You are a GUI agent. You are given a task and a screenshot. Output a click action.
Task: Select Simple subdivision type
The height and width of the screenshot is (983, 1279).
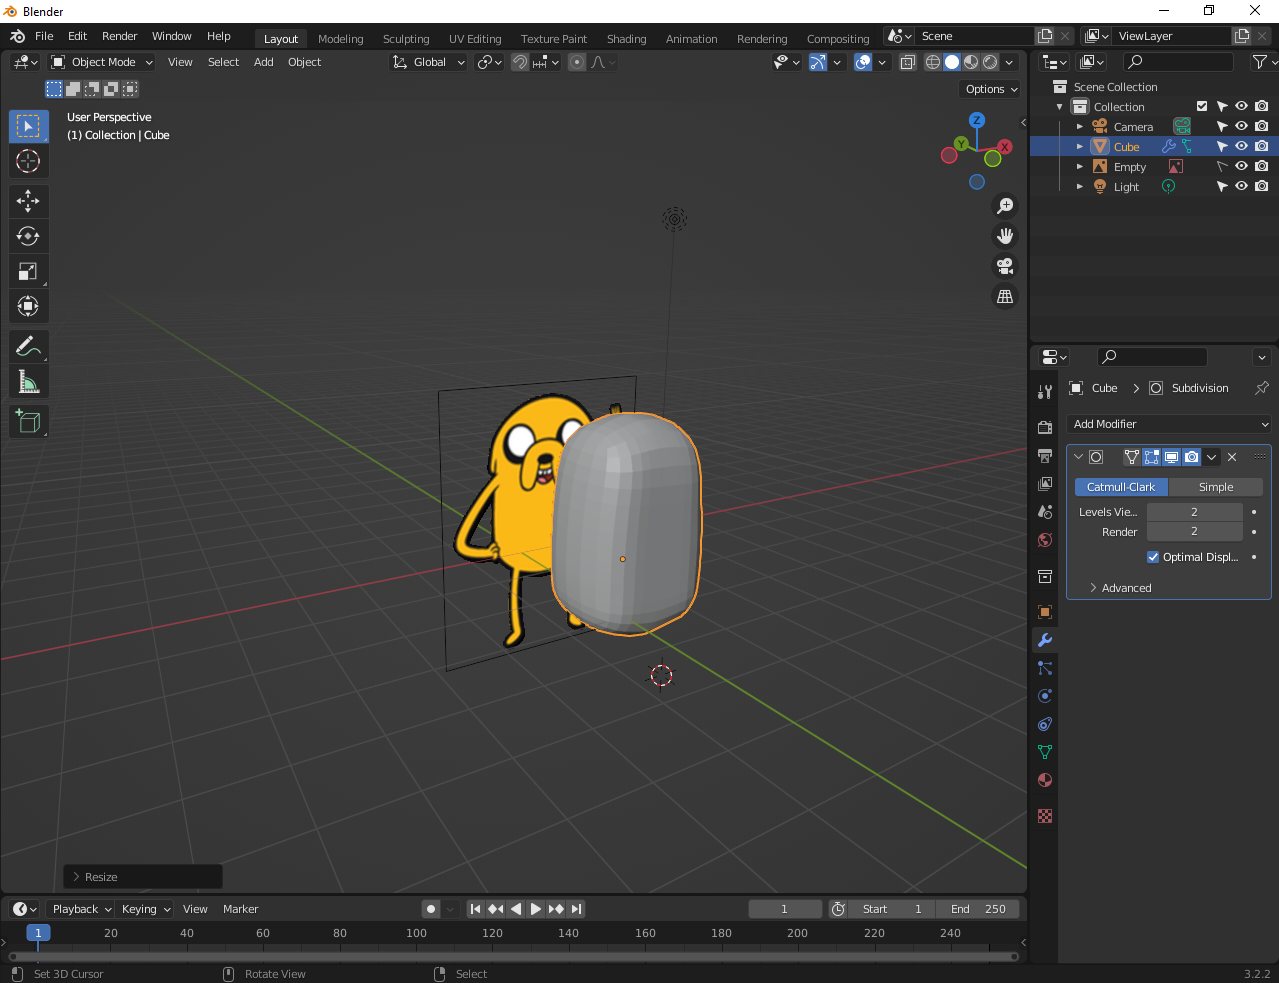coord(1215,487)
